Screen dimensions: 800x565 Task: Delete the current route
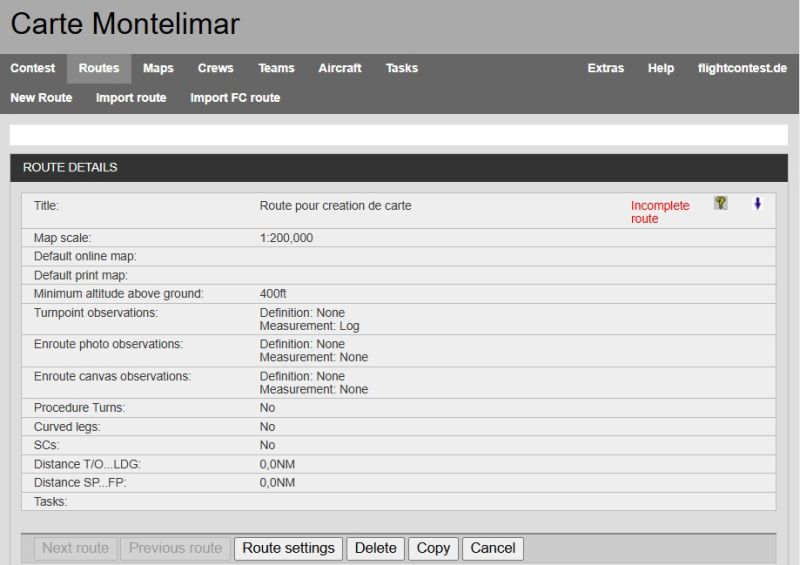pyautogui.click(x=376, y=548)
